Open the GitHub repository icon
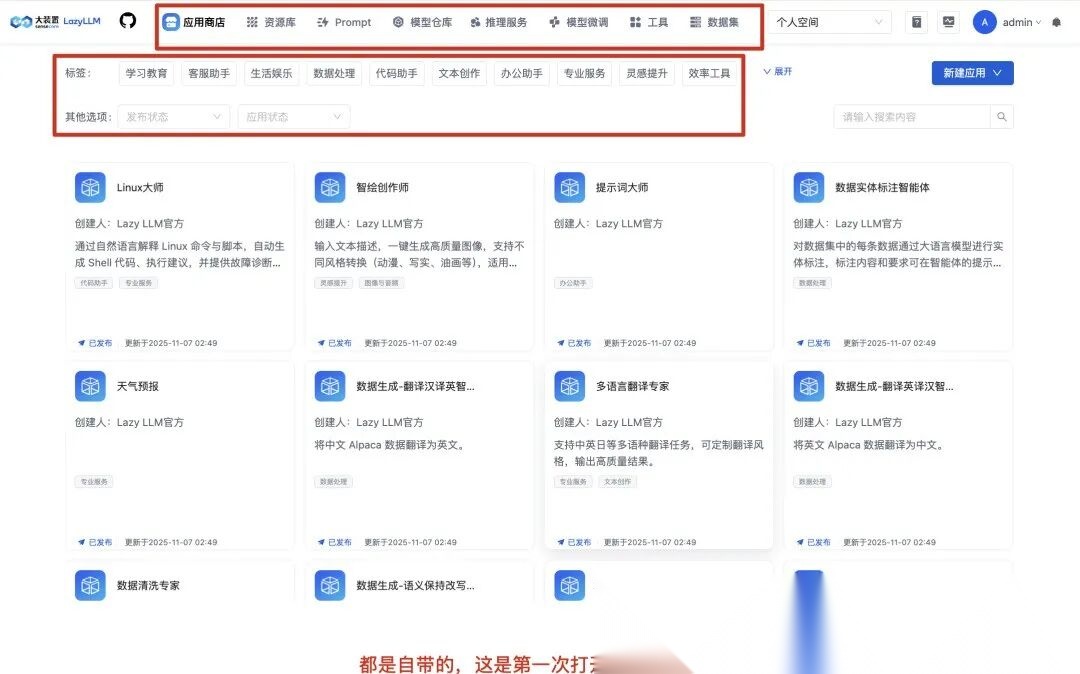The width and height of the screenshot is (1080, 674). (127, 21)
